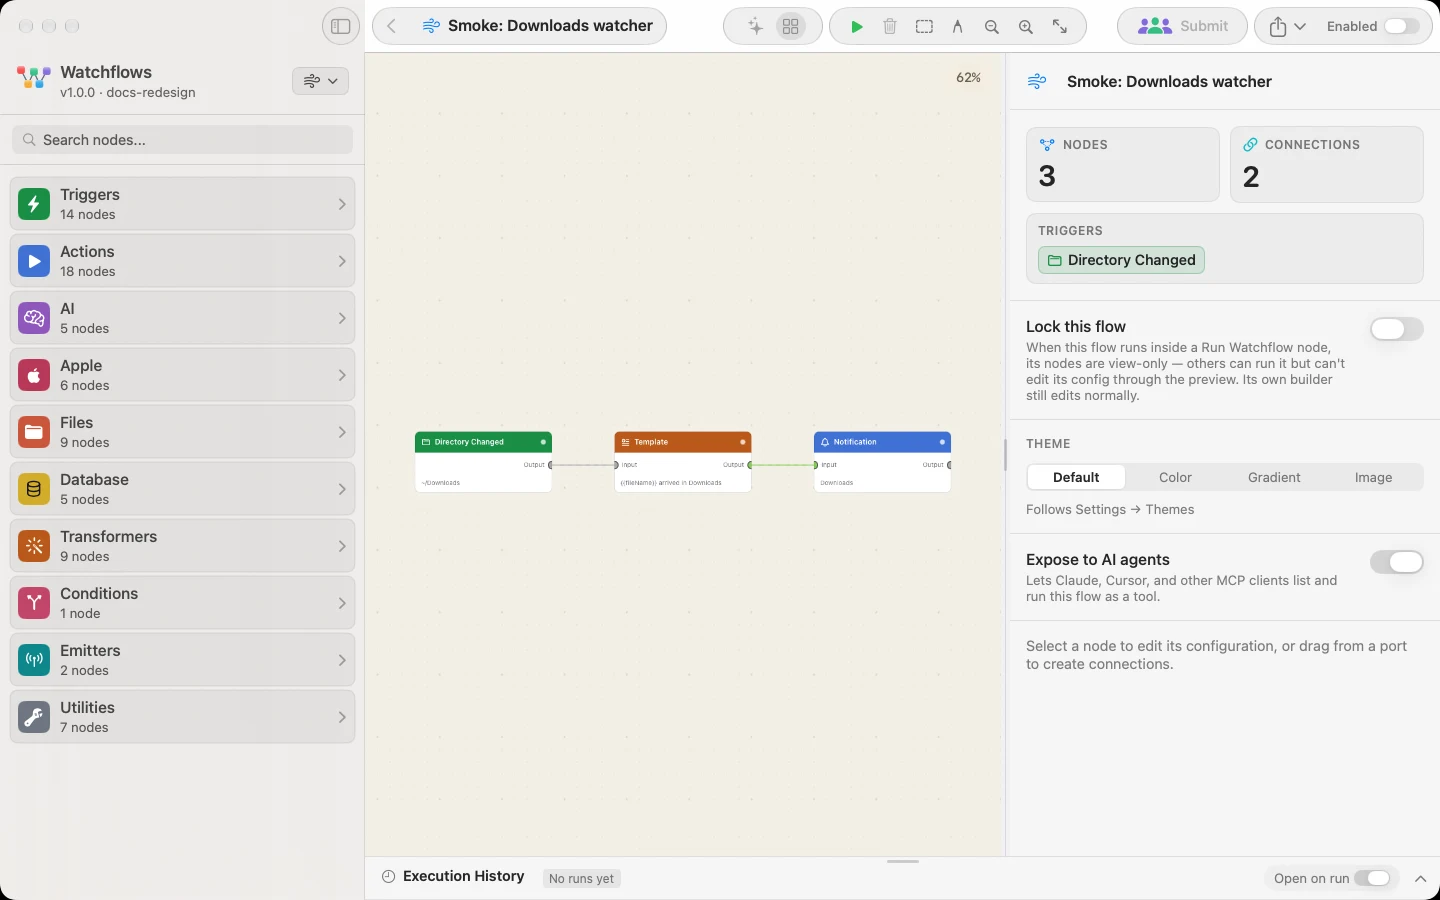Zoom out the canvas

tap(992, 27)
